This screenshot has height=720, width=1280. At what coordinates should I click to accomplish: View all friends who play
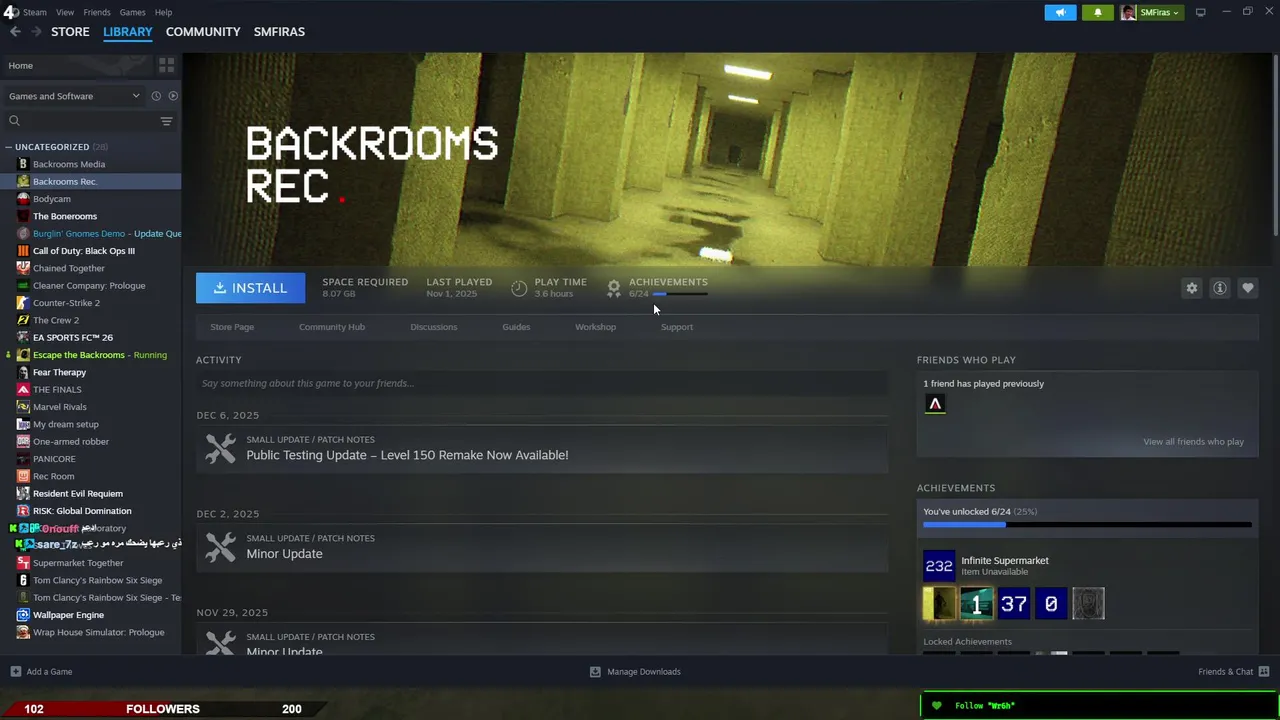click(1194, 442)
